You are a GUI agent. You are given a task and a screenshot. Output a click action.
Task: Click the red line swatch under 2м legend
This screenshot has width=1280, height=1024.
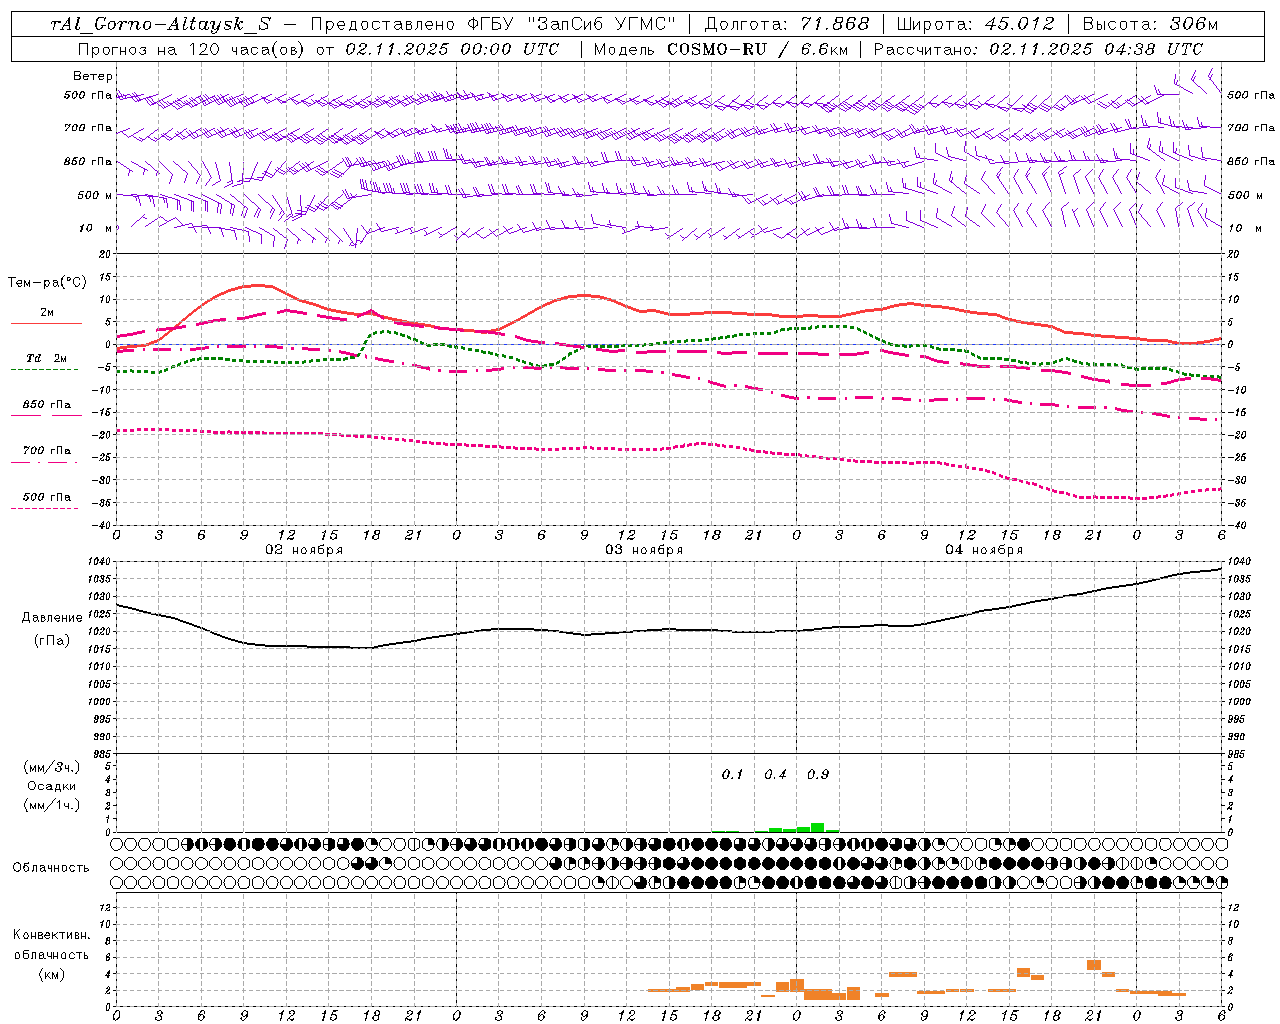(x=46, y=324)
